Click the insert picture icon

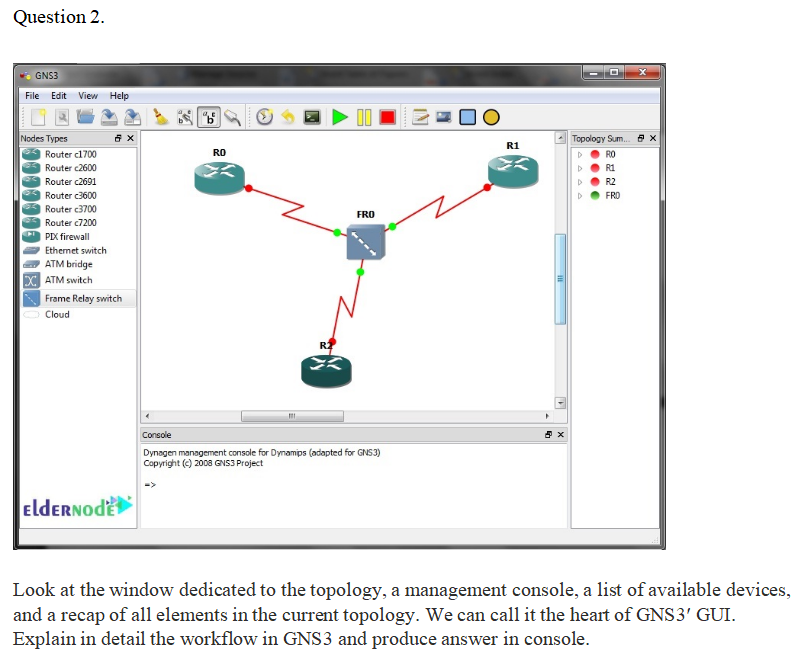point(444,118)
